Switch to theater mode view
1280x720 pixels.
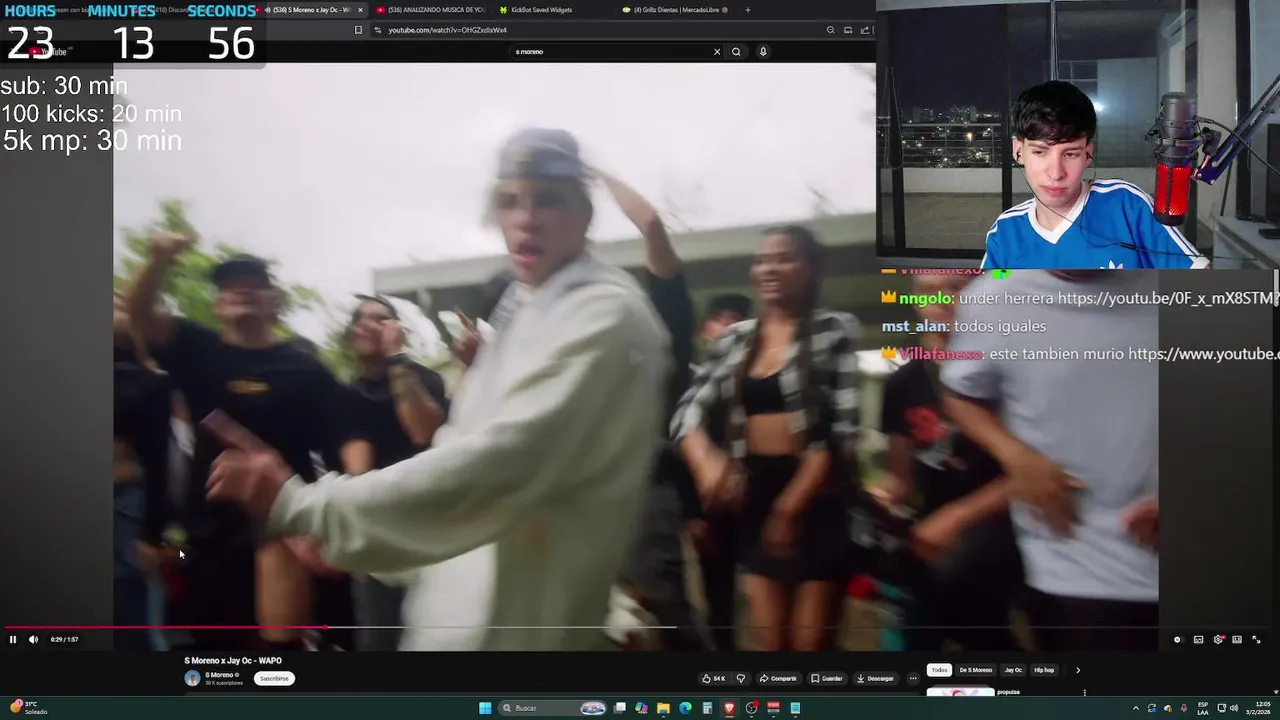coord(1237,639)
